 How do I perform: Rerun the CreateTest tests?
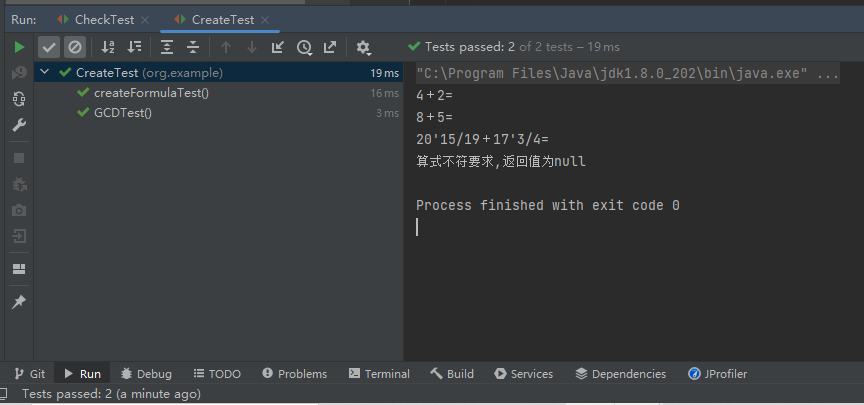click(19, 47)
